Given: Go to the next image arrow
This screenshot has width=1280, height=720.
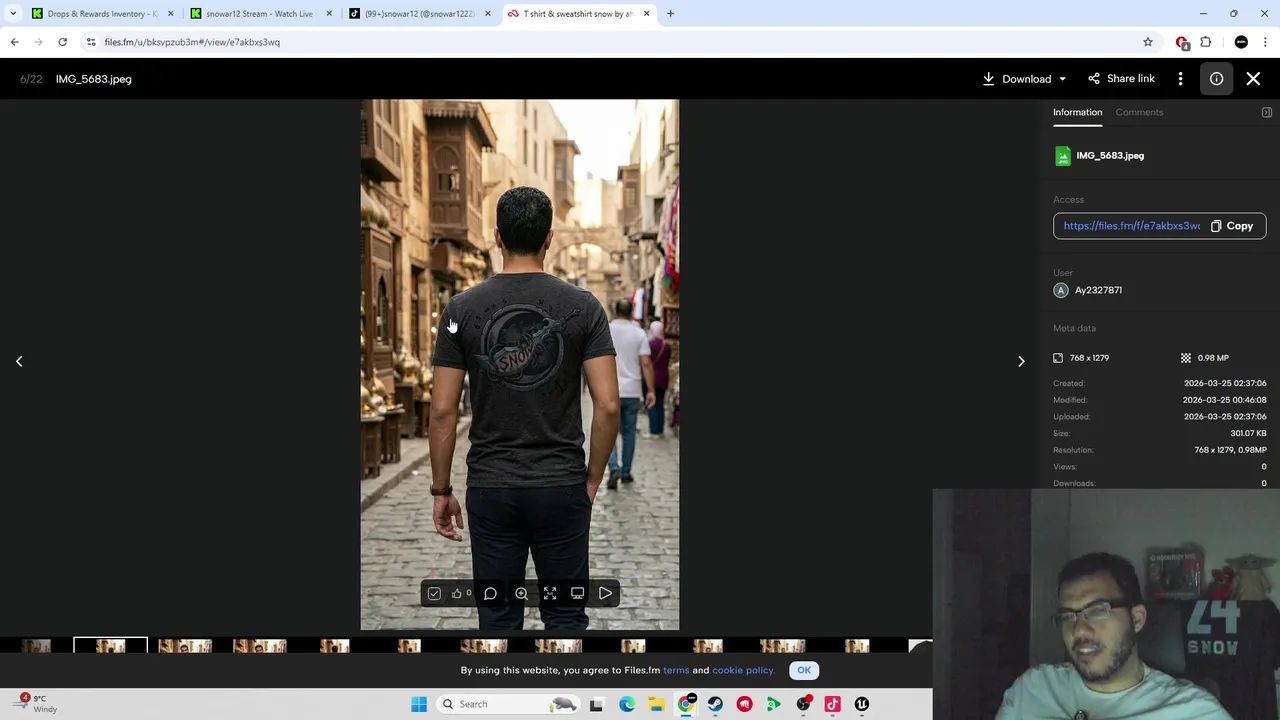Looking at the screenshot, I should point(1021,361).
